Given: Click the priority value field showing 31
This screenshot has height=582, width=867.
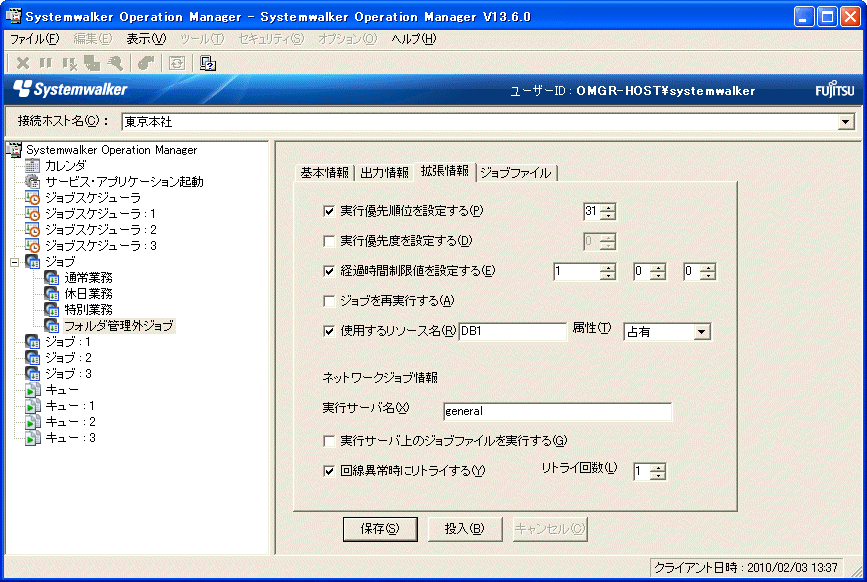Looking at the screenshot, I should click(592, 211).
